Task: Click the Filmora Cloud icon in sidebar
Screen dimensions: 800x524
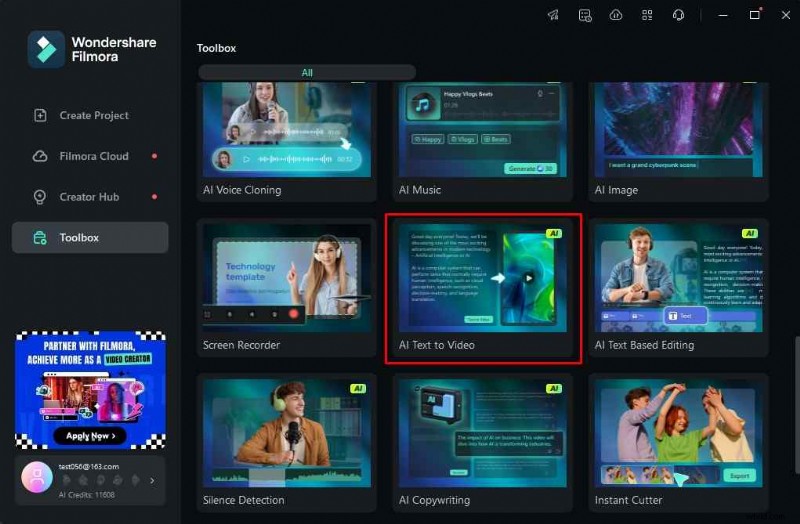Action: point(40,156)
